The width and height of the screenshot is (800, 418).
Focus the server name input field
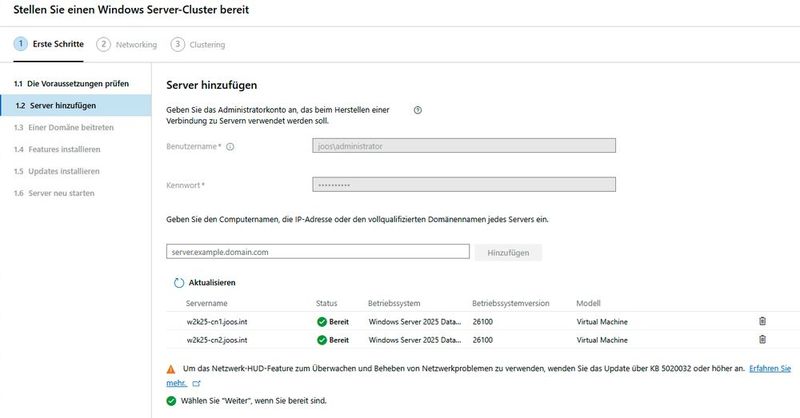point(318,252)
